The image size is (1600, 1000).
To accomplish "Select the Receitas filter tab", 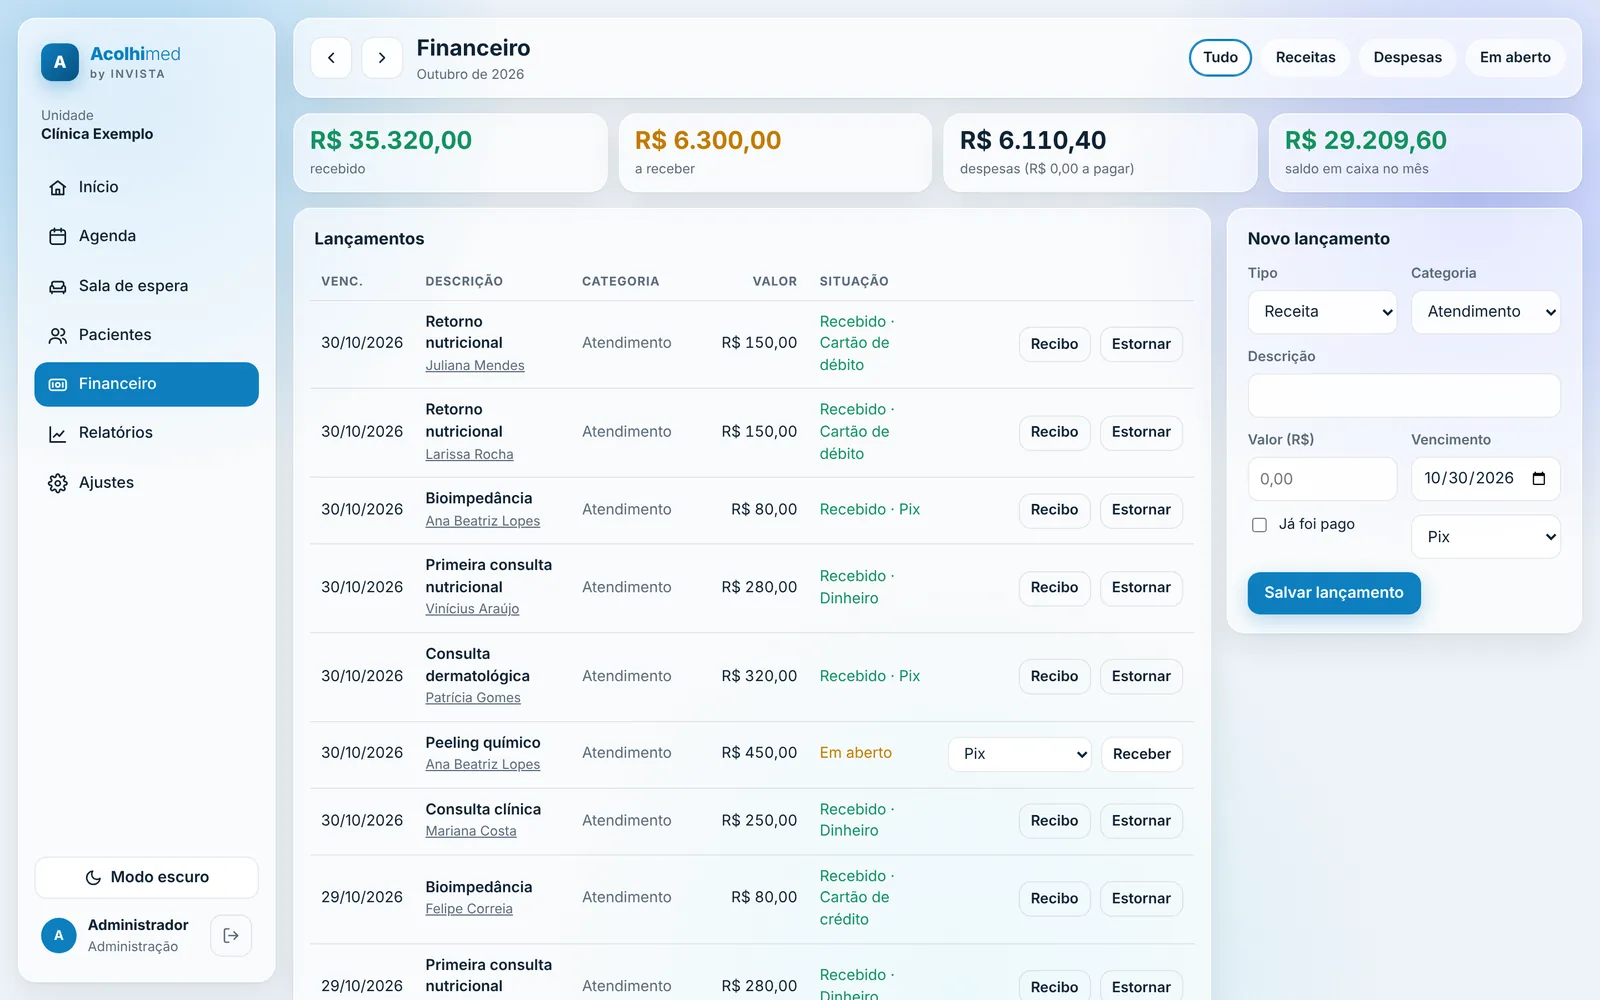I will 1305,58.
